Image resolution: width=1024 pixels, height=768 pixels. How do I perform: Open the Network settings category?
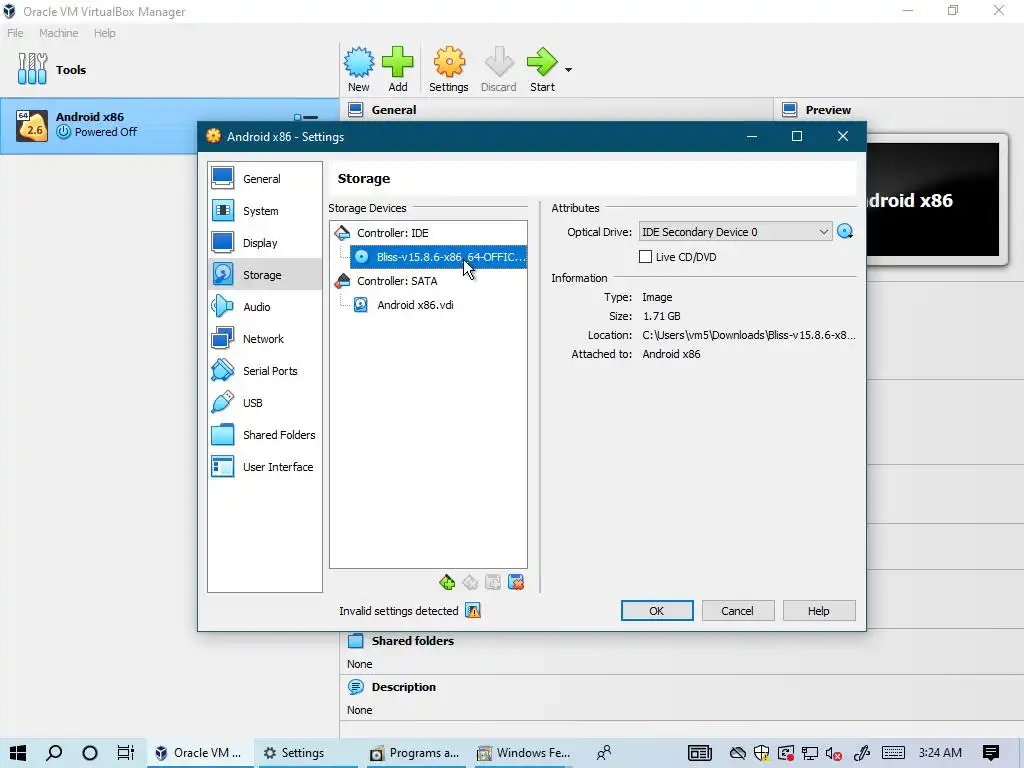click(x=264, y=339)
